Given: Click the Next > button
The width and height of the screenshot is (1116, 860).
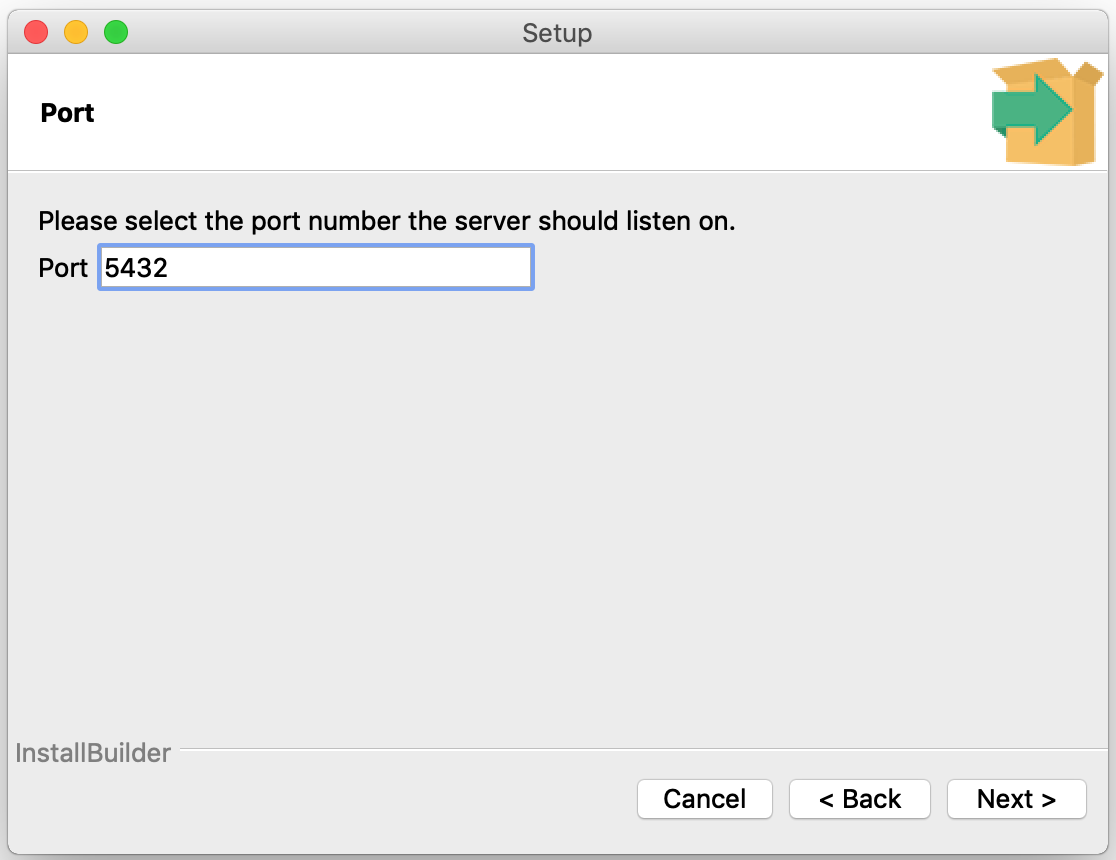Looking at the screenshot, I should pyautogui.click(x=1016, y=799).
